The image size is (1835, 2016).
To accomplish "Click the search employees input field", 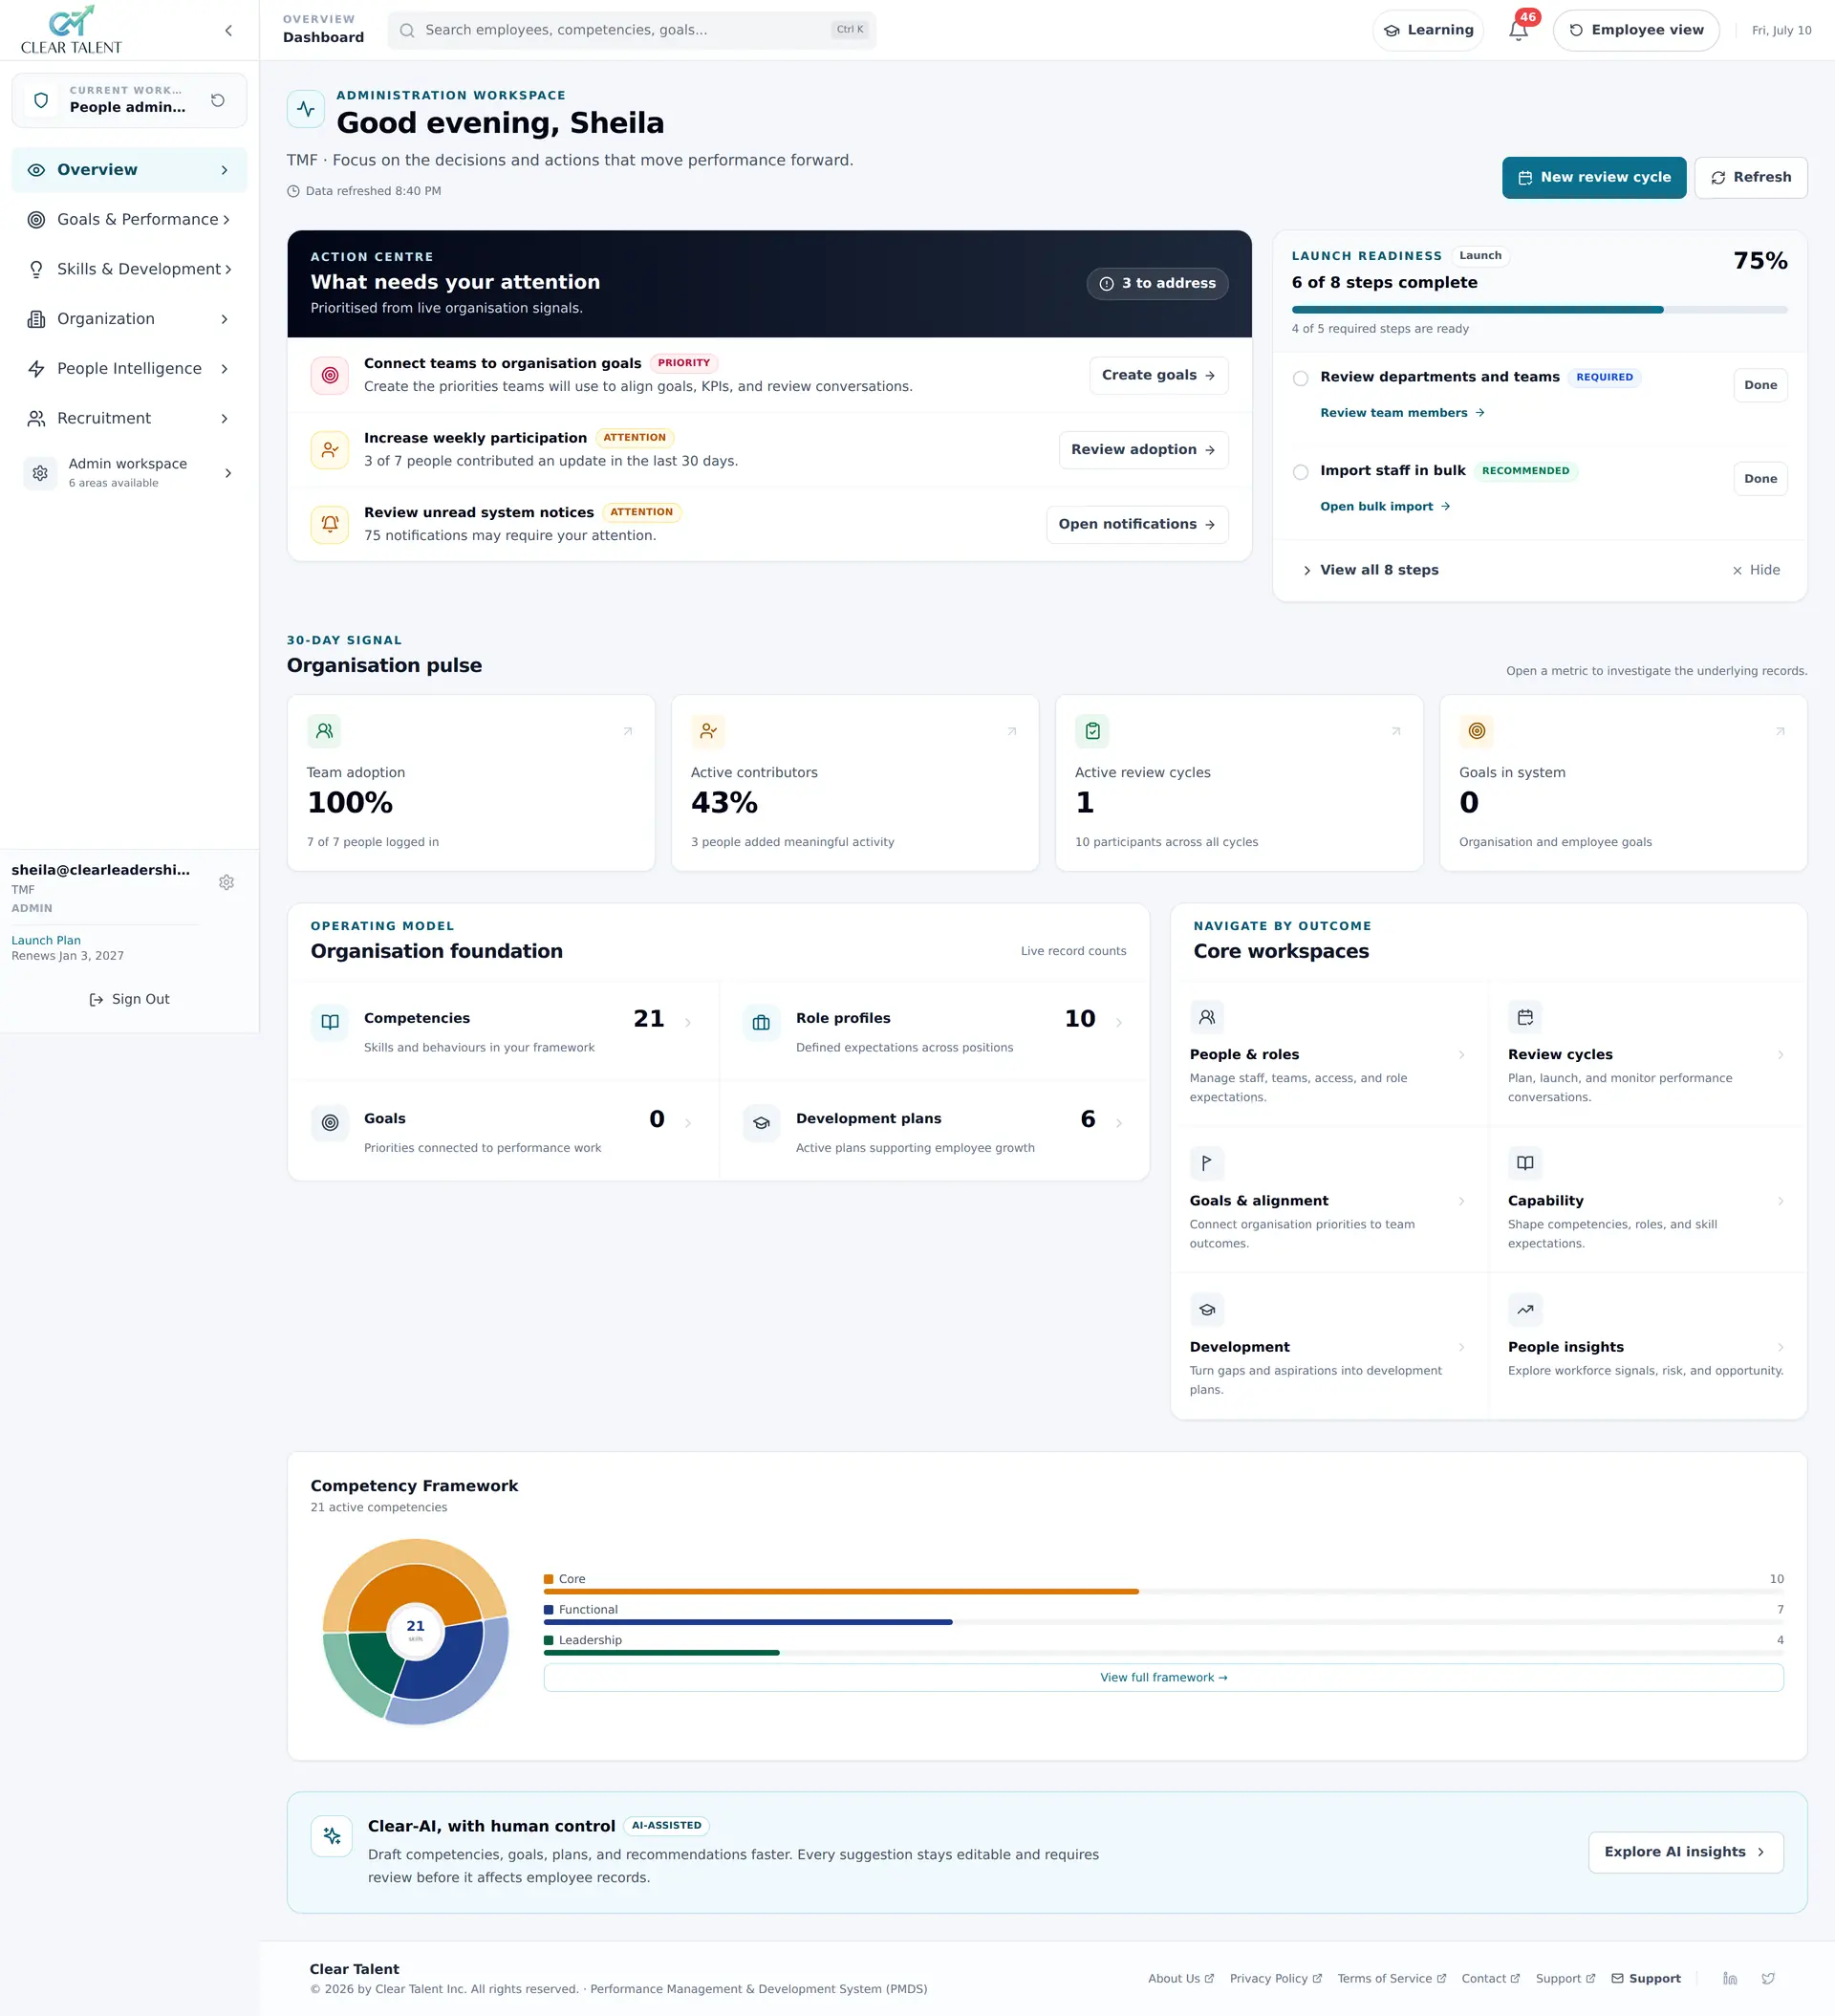I will [631, 30].
